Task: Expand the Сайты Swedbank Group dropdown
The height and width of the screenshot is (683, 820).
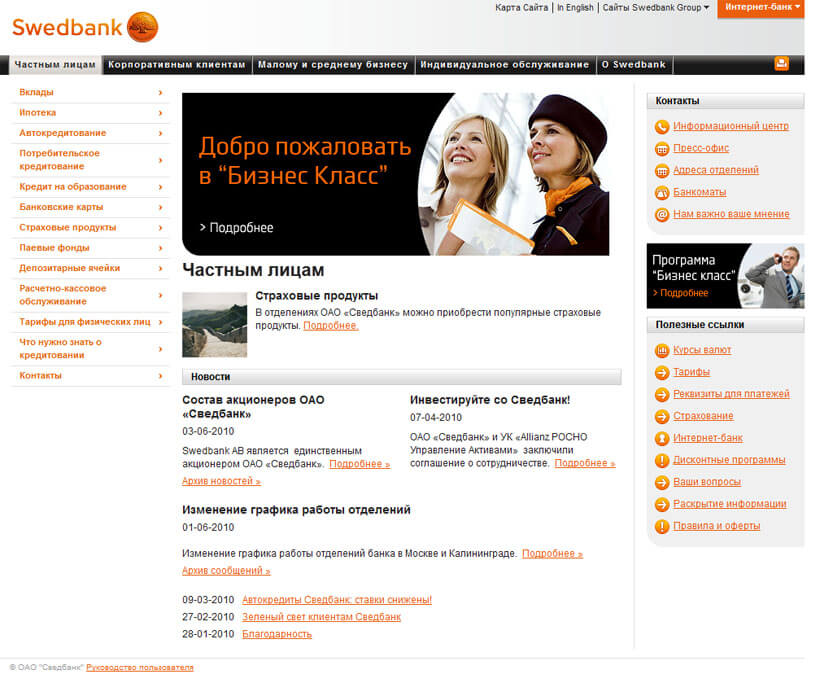Action: [656, 8]
